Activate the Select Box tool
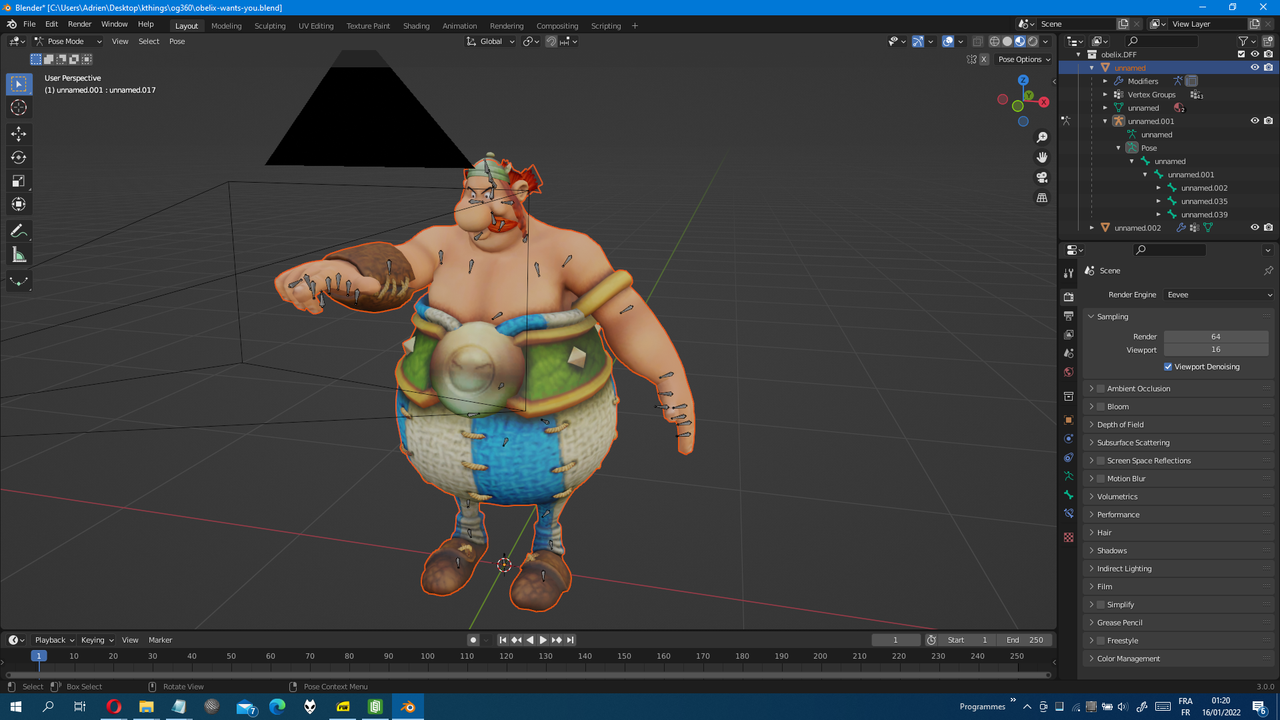This screenshot has width=1280, height=720. point(19,84)
